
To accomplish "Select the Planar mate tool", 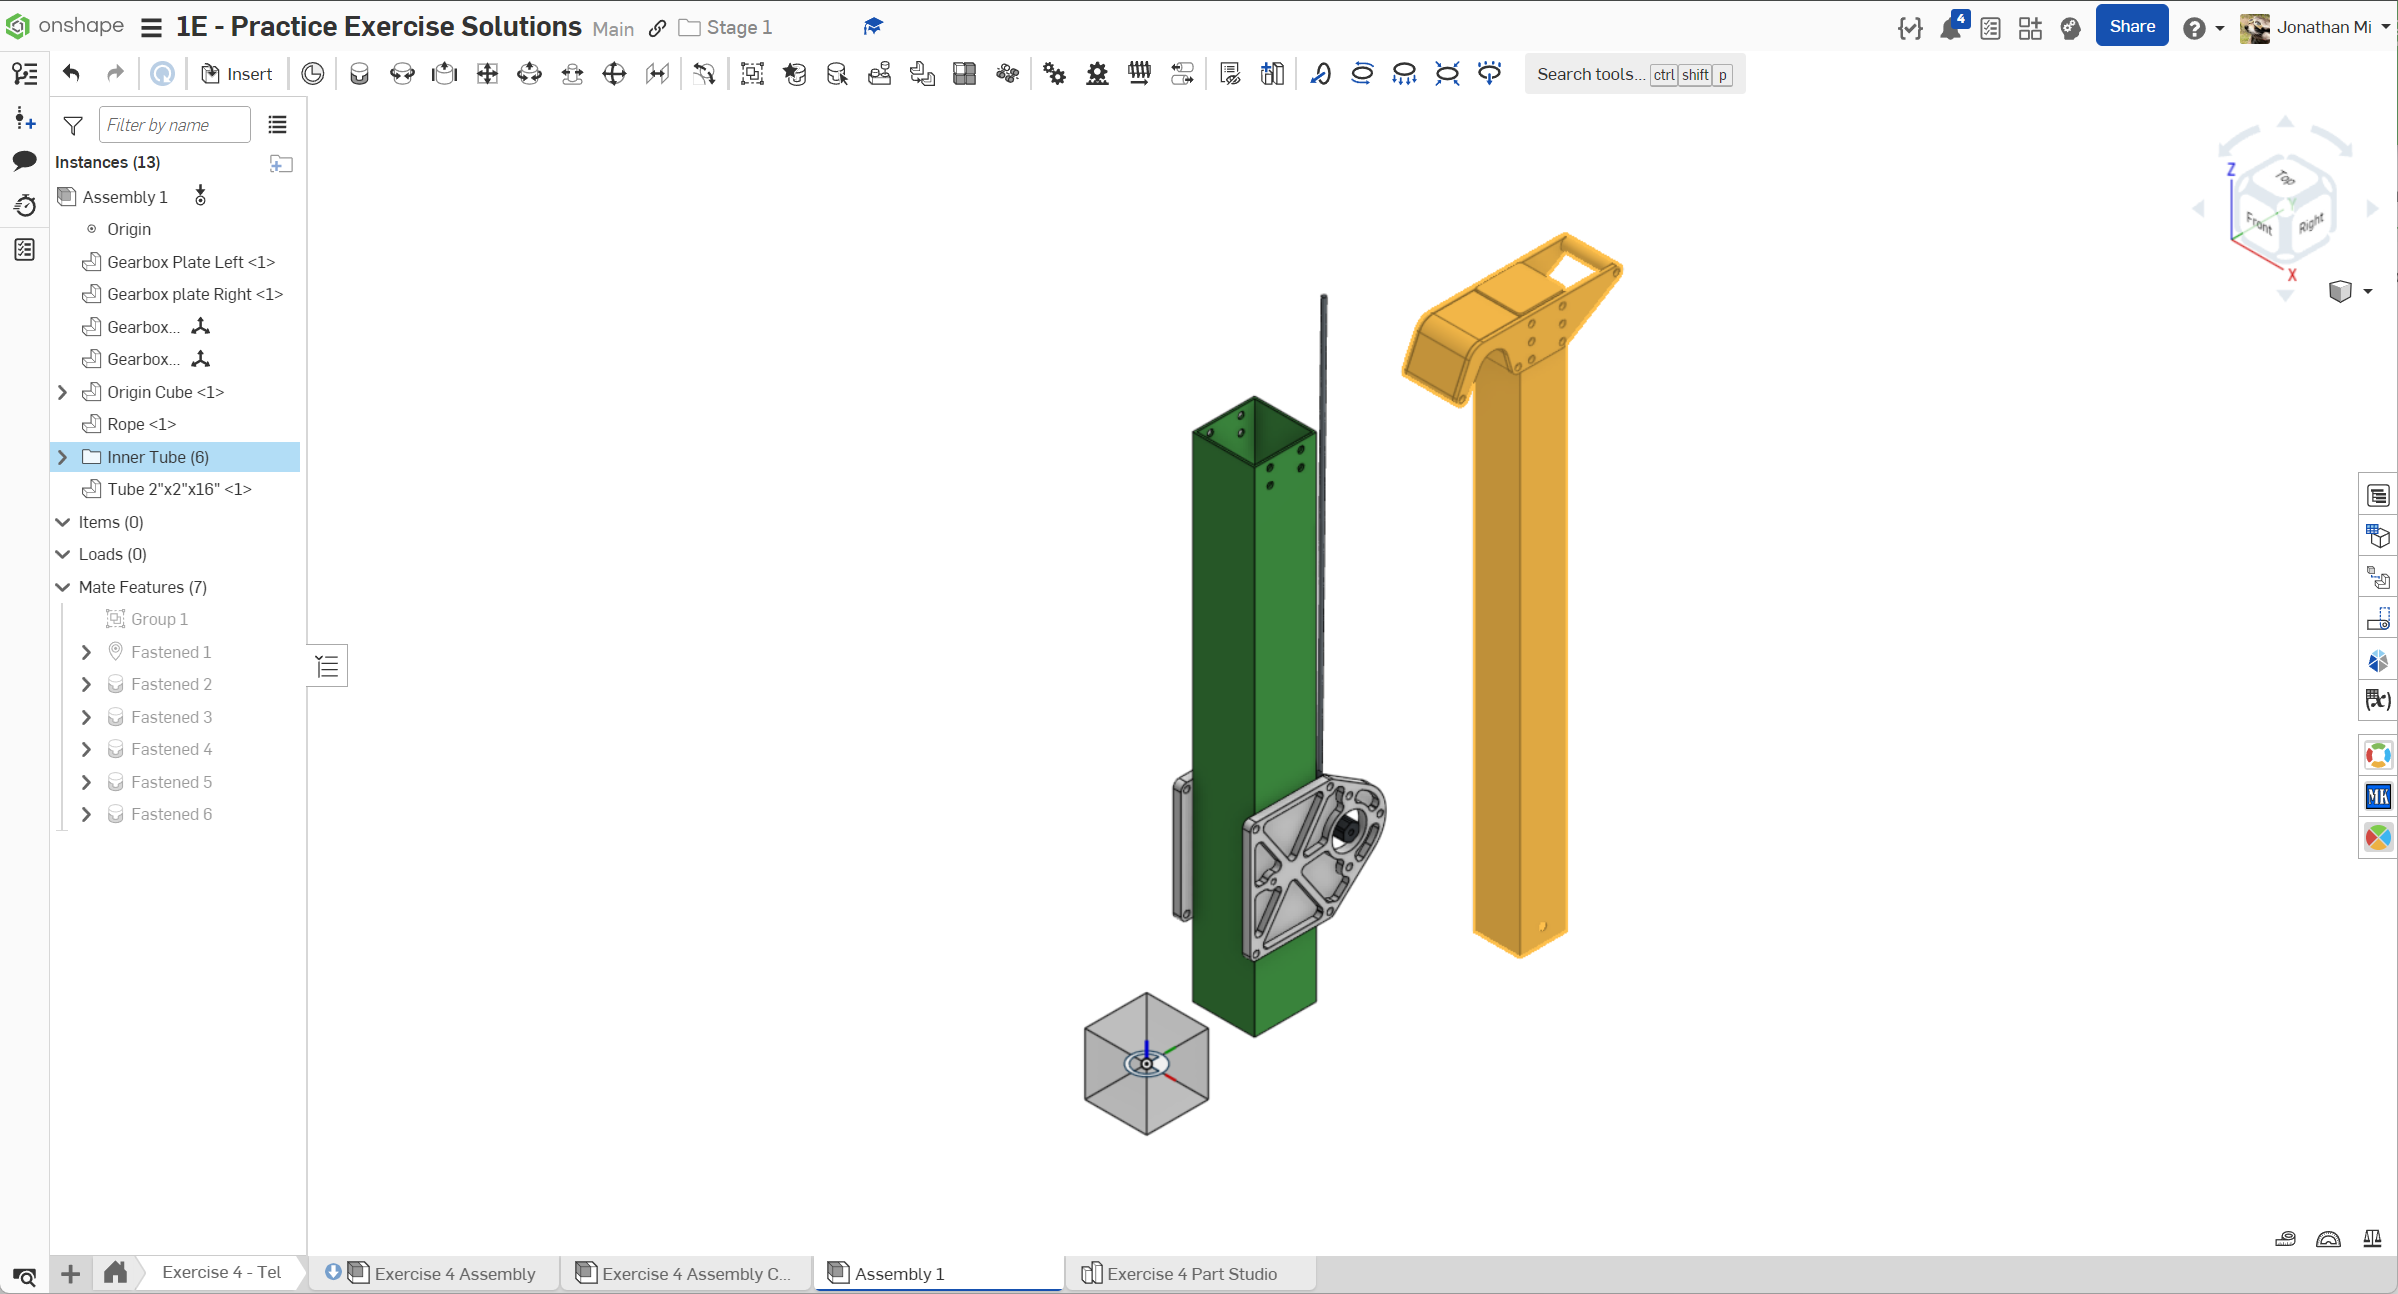I will pyautogui.click(x=487, y=73).
